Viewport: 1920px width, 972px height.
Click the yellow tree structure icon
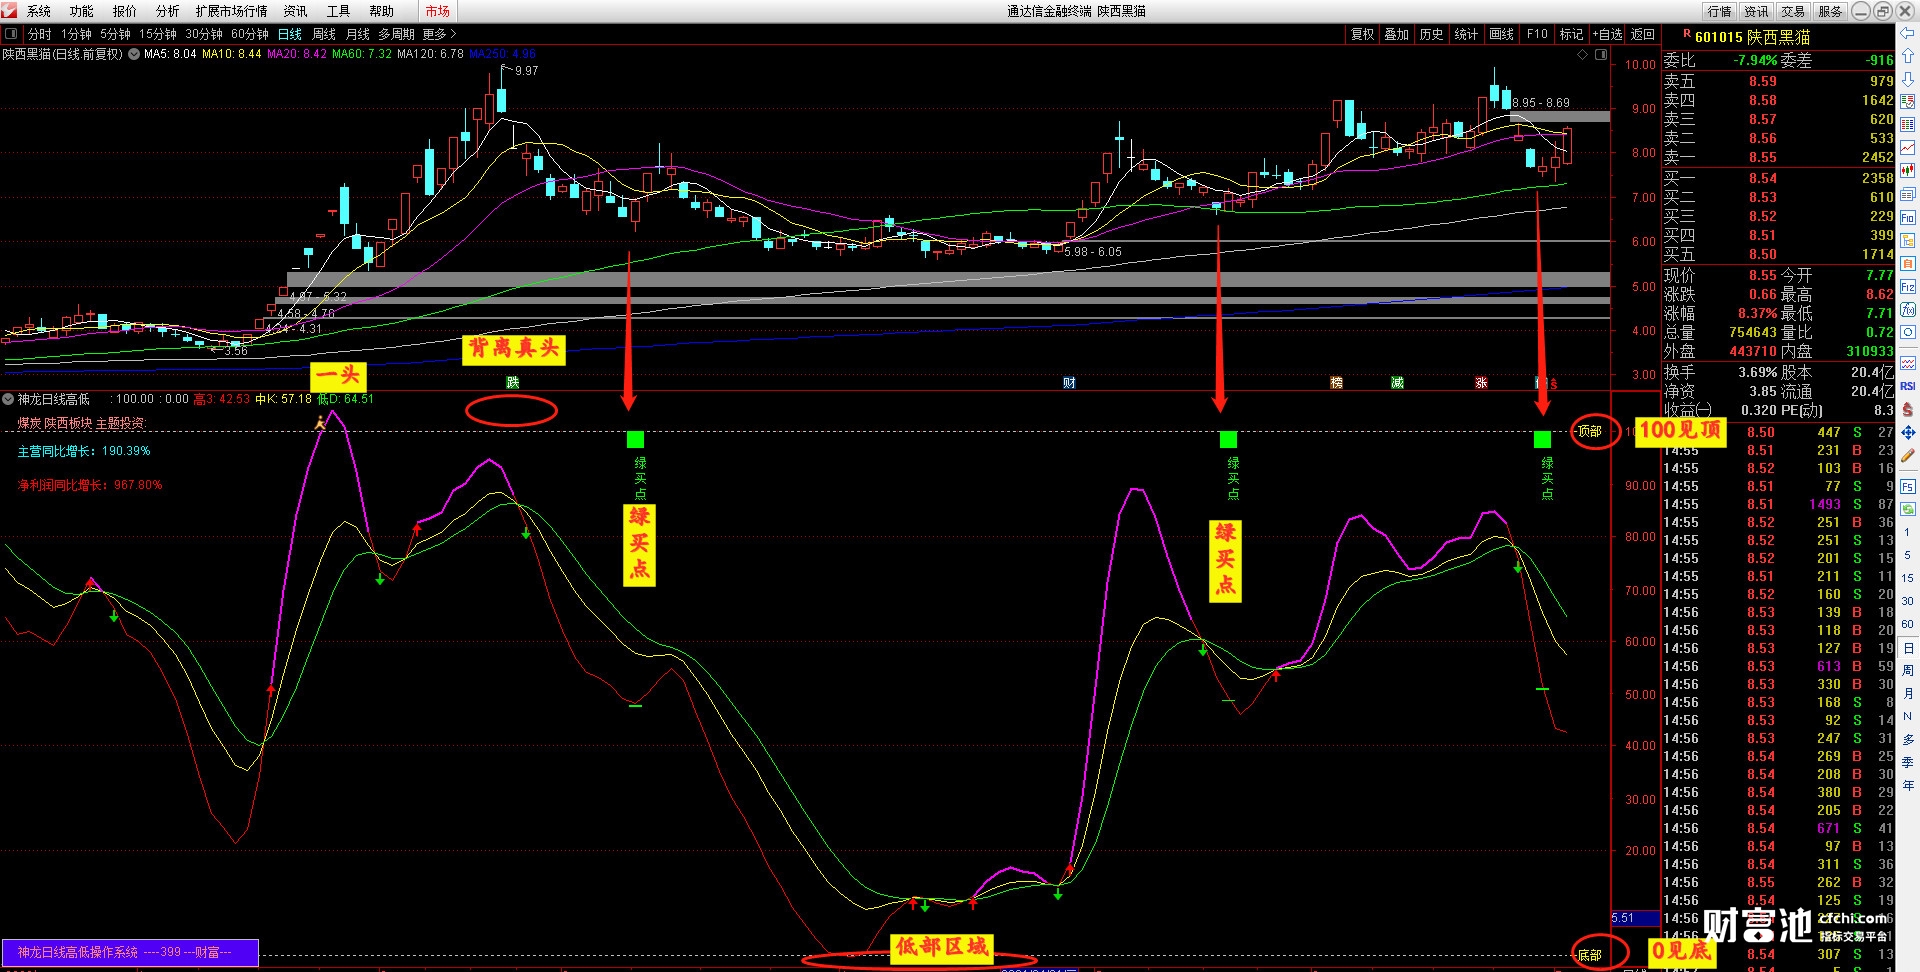[x=1908, y=240]
